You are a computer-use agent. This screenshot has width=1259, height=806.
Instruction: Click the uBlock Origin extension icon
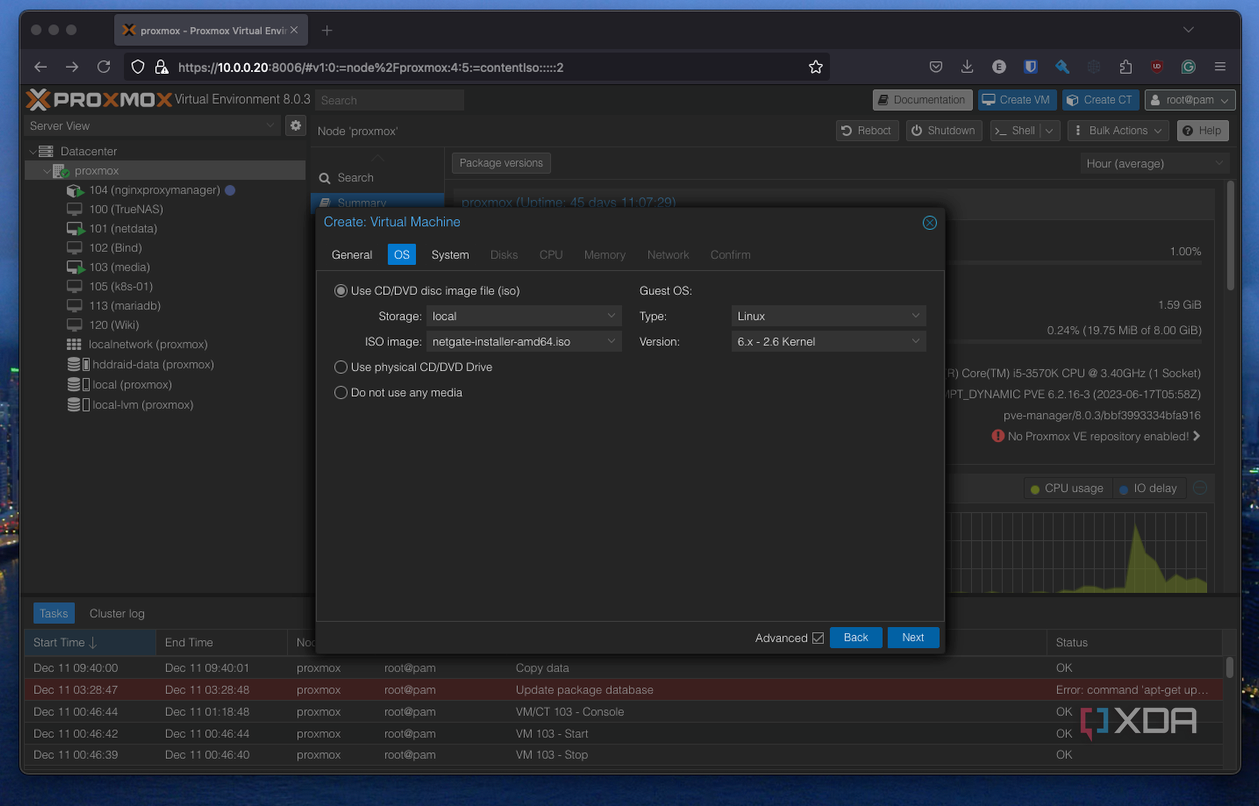coord(1157,67)
